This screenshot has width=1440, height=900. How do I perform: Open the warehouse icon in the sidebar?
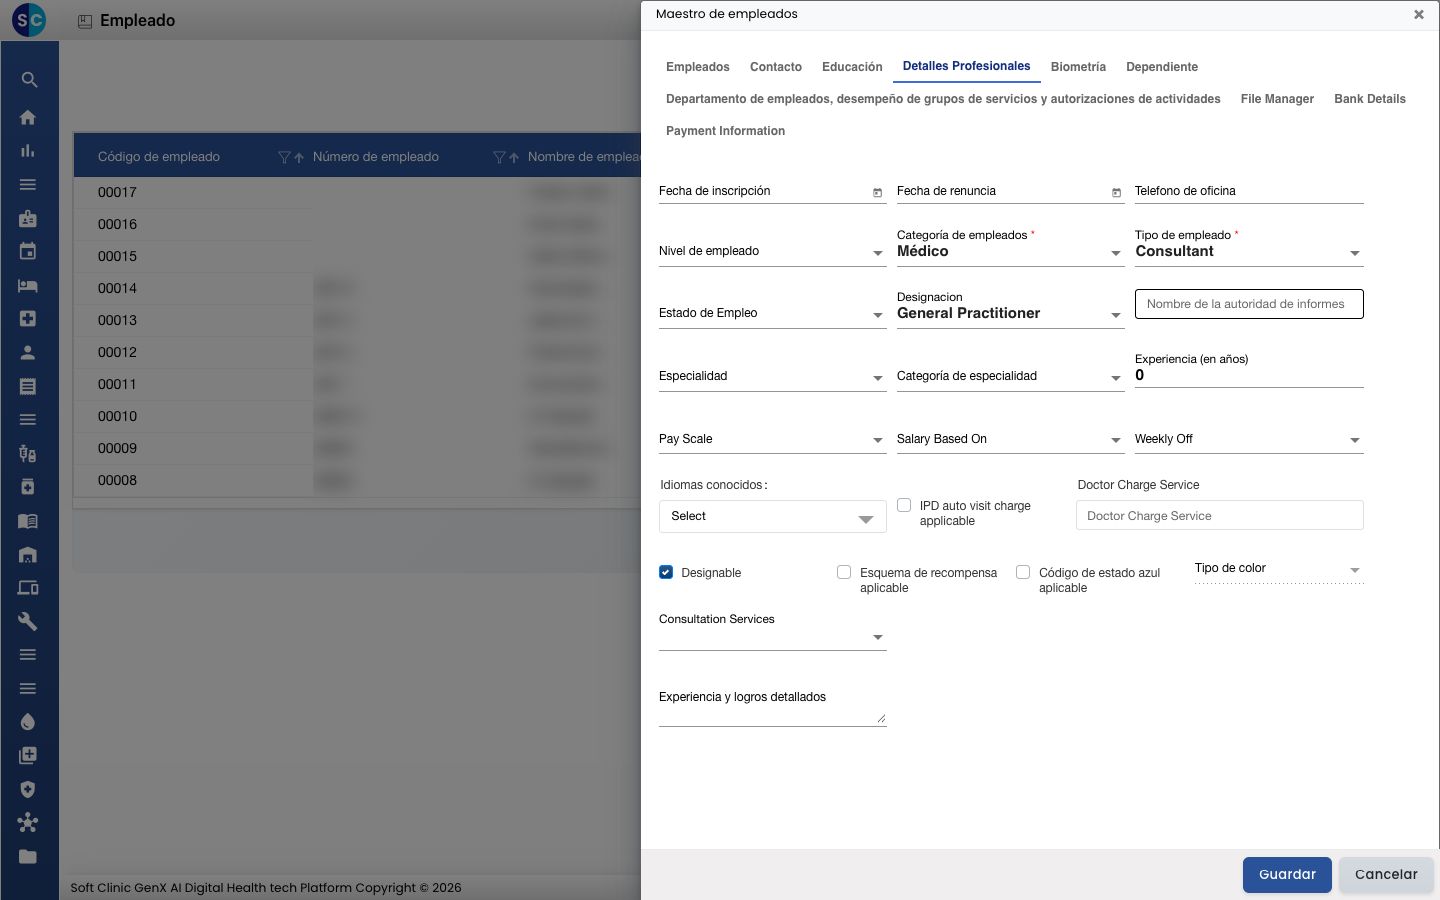[28, 555]
